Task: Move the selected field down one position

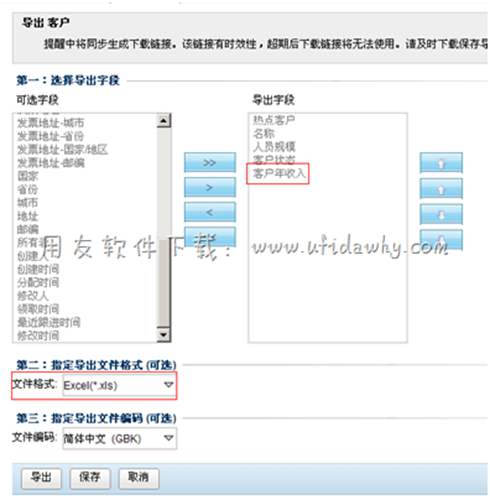Action: click(x=441, y=214)
